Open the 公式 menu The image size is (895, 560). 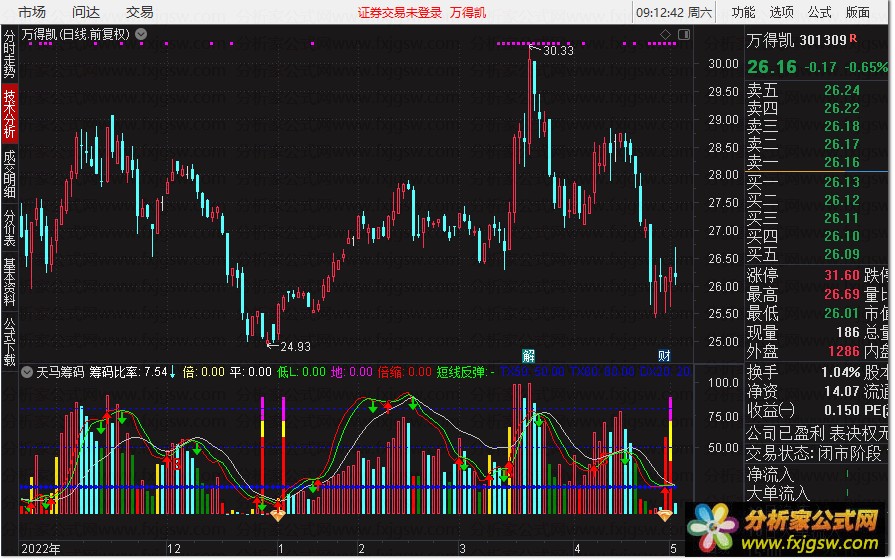[x=820, y=12]
